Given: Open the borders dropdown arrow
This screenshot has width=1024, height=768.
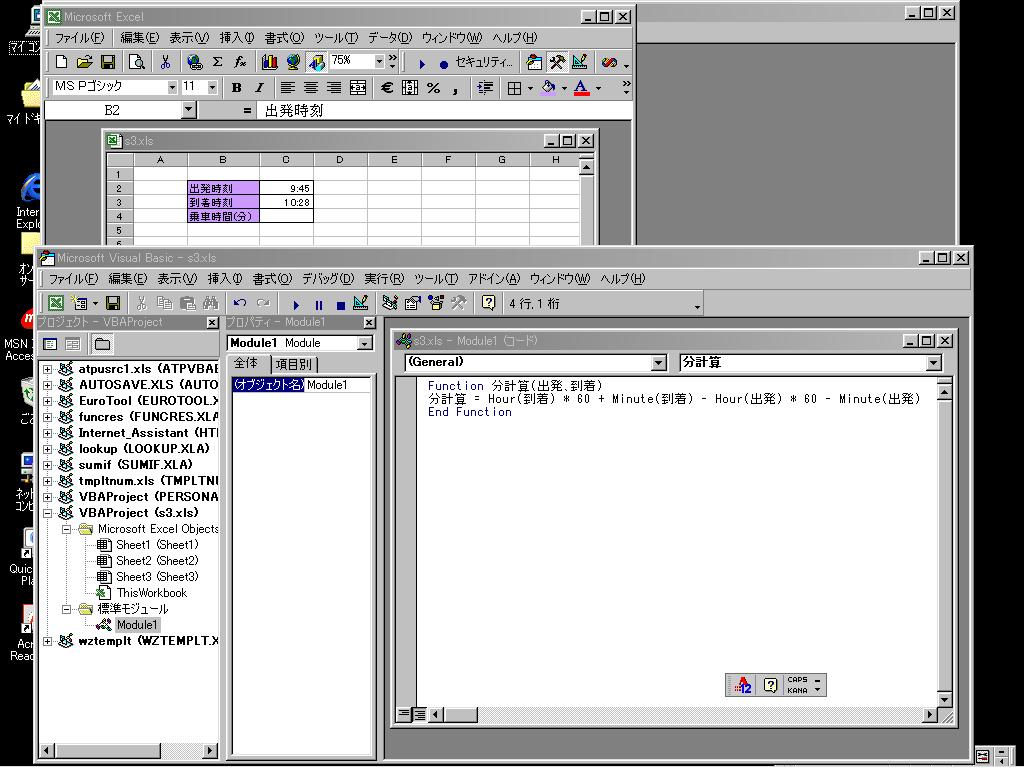Looking at the screenshot, I should [x=530, y=88].
